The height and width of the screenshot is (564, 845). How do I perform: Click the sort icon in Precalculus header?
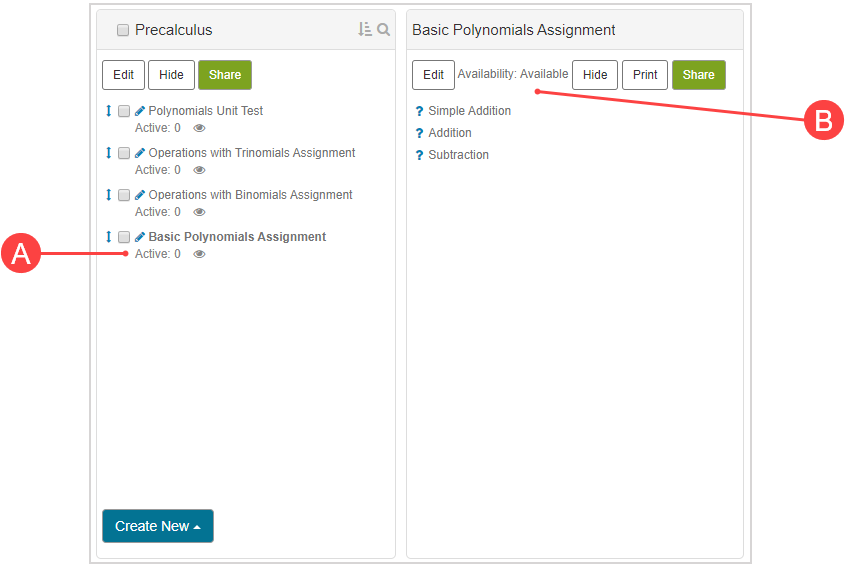pyautogui.click(x=365, y=30)
